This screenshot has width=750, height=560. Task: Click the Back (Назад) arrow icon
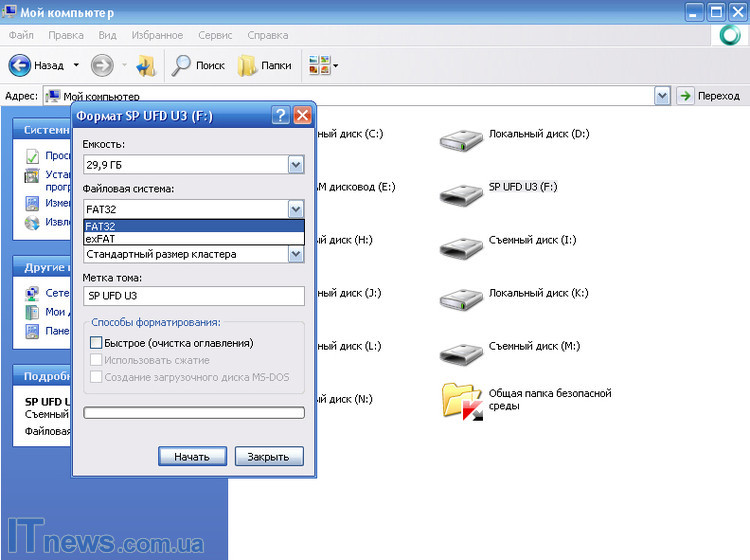click(x=20, y=66)
